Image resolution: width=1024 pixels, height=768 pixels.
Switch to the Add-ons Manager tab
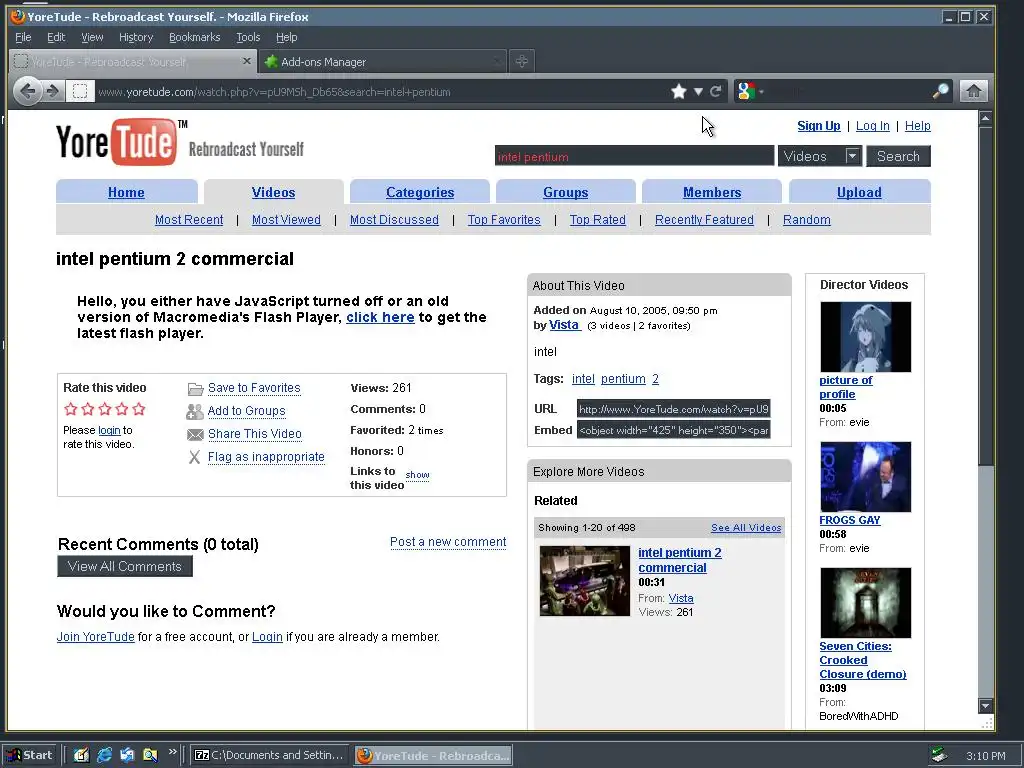pyautogui.click(x=382, y=61)
